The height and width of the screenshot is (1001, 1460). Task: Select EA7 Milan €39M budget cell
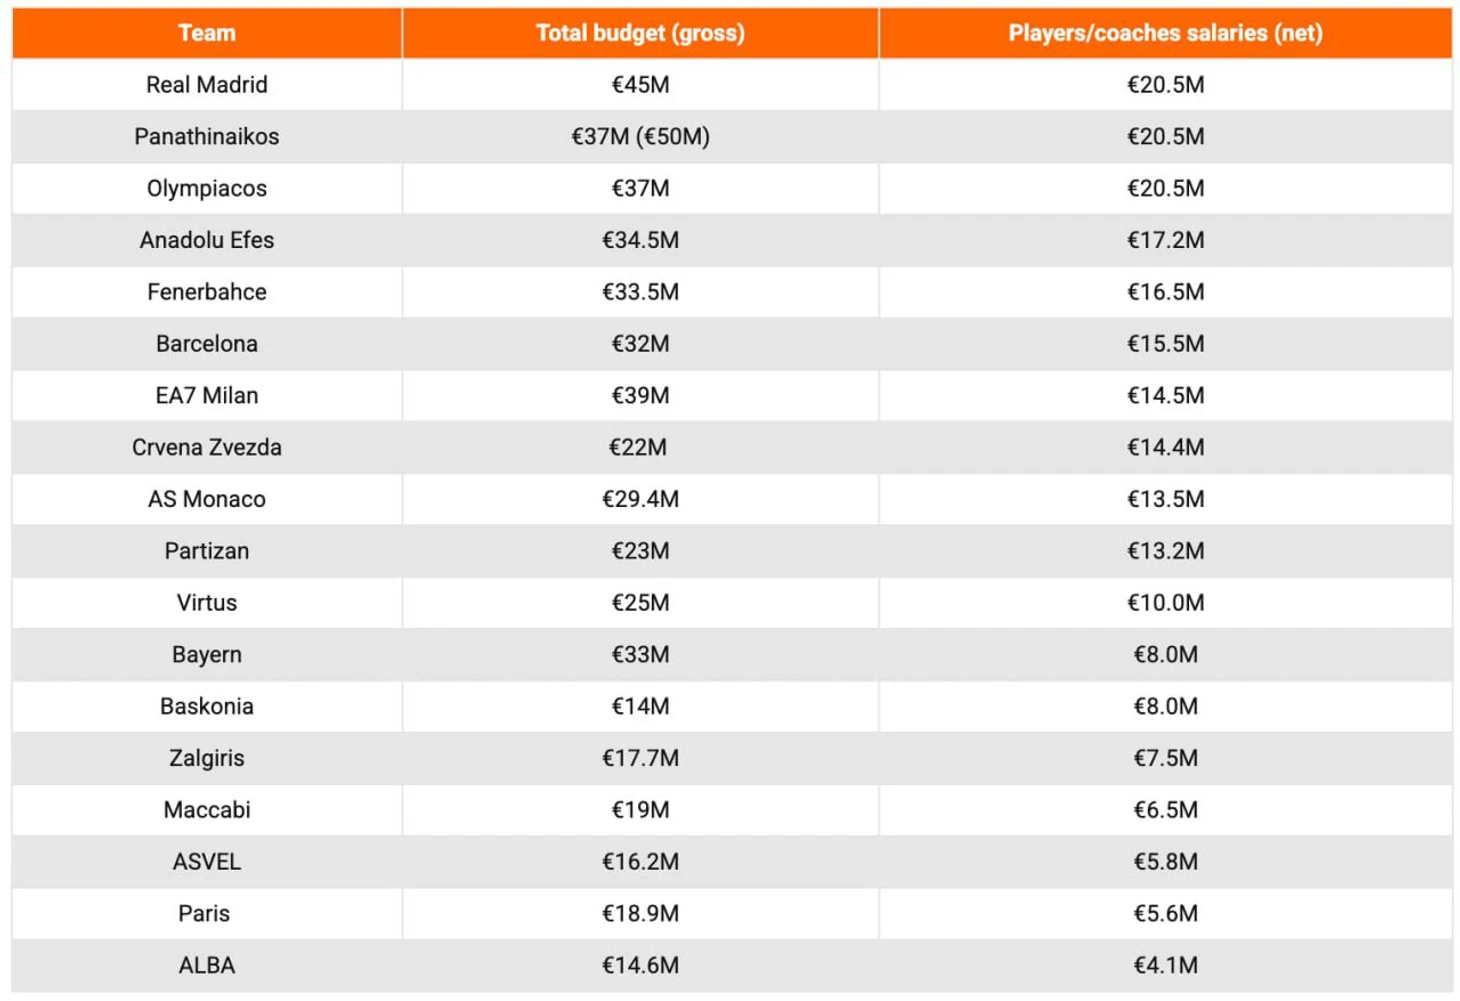pyautogui.click(x=640, y=396)
